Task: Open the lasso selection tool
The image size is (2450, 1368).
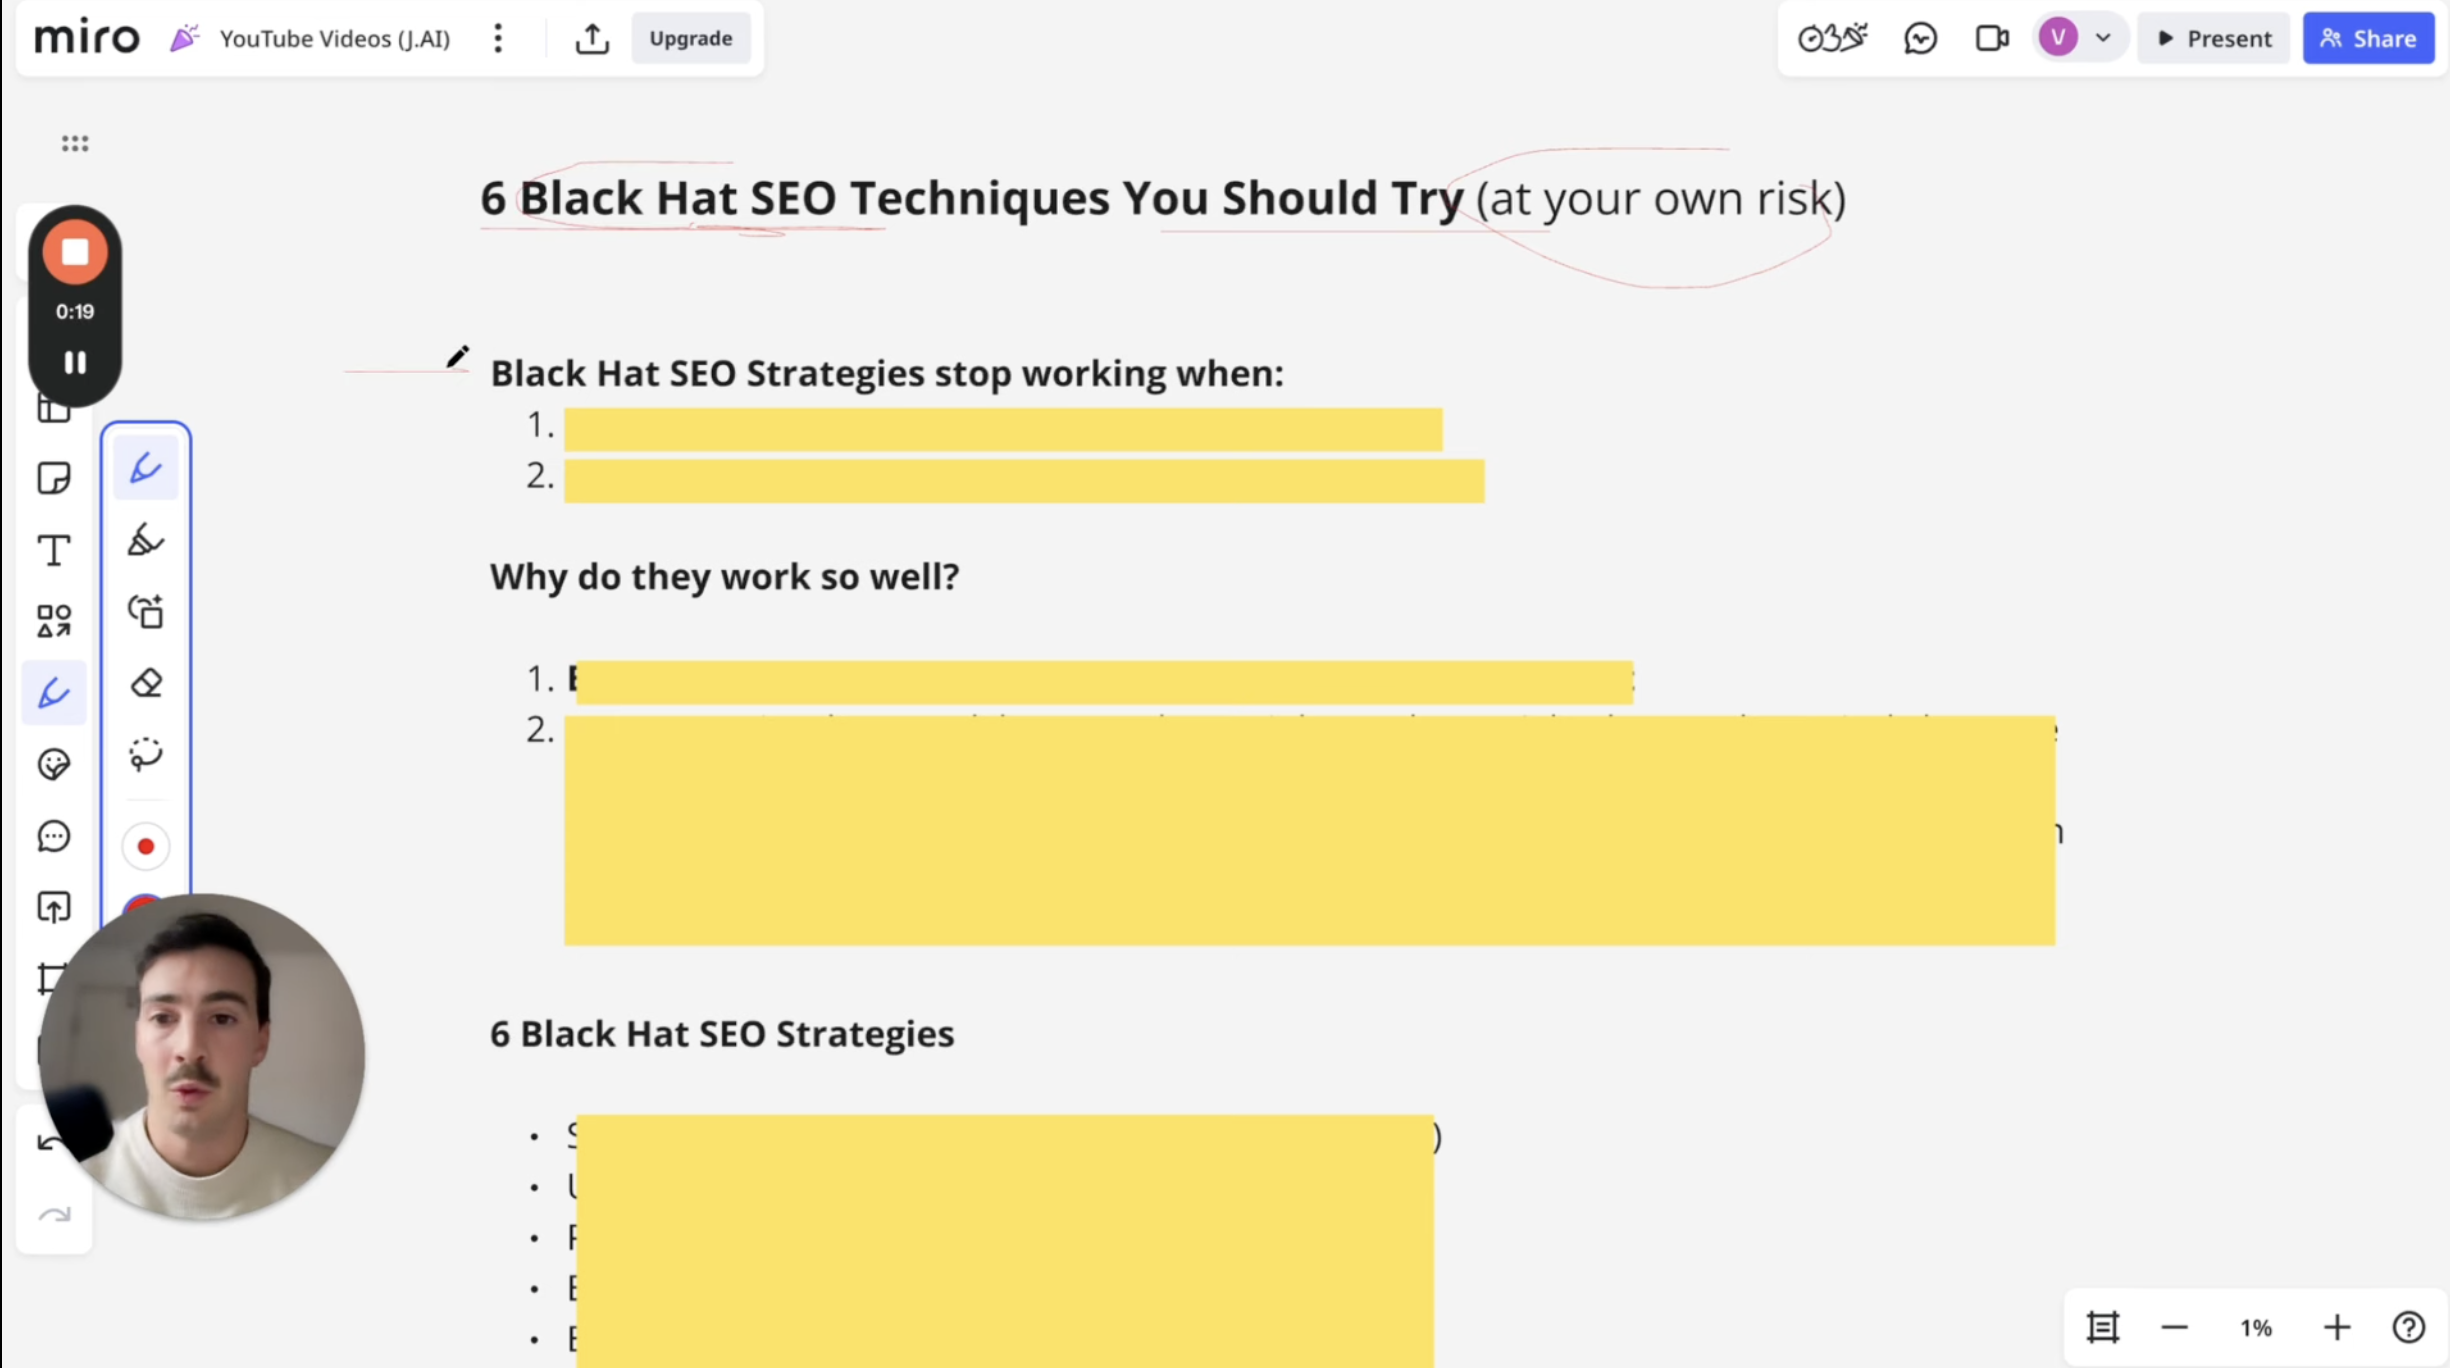Action: tap(146, 754)
